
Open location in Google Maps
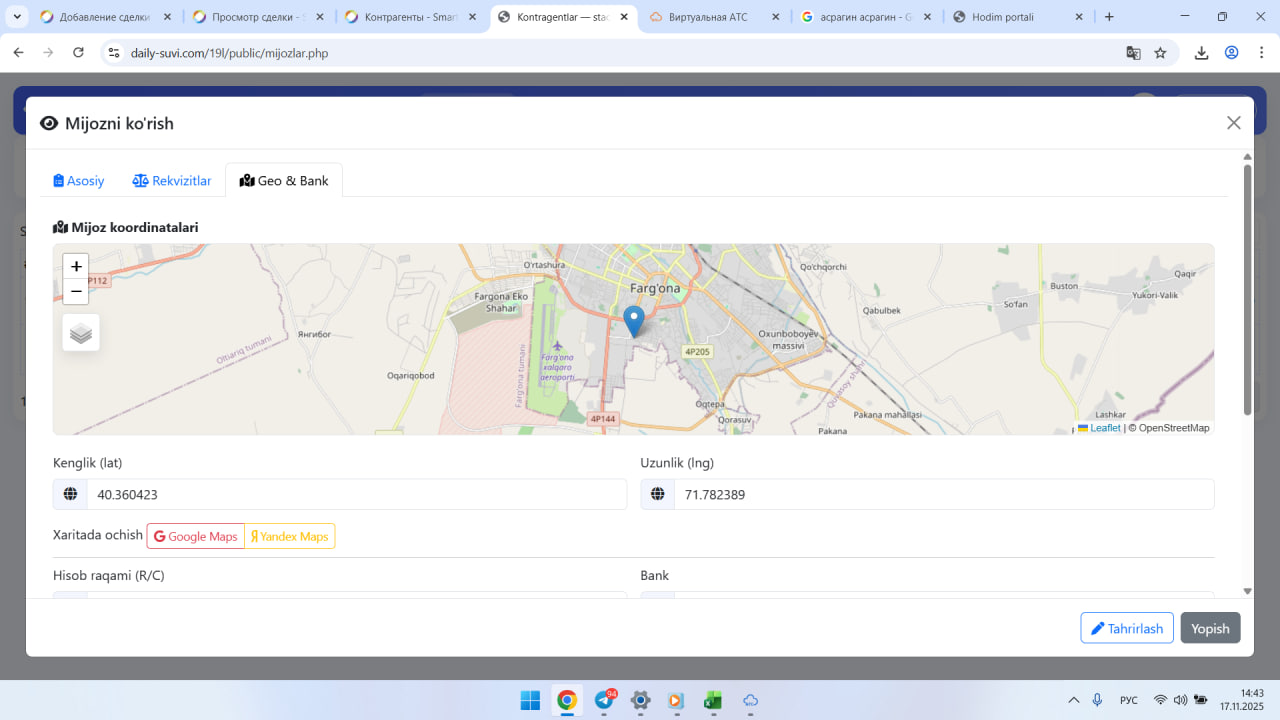(196, 537)
